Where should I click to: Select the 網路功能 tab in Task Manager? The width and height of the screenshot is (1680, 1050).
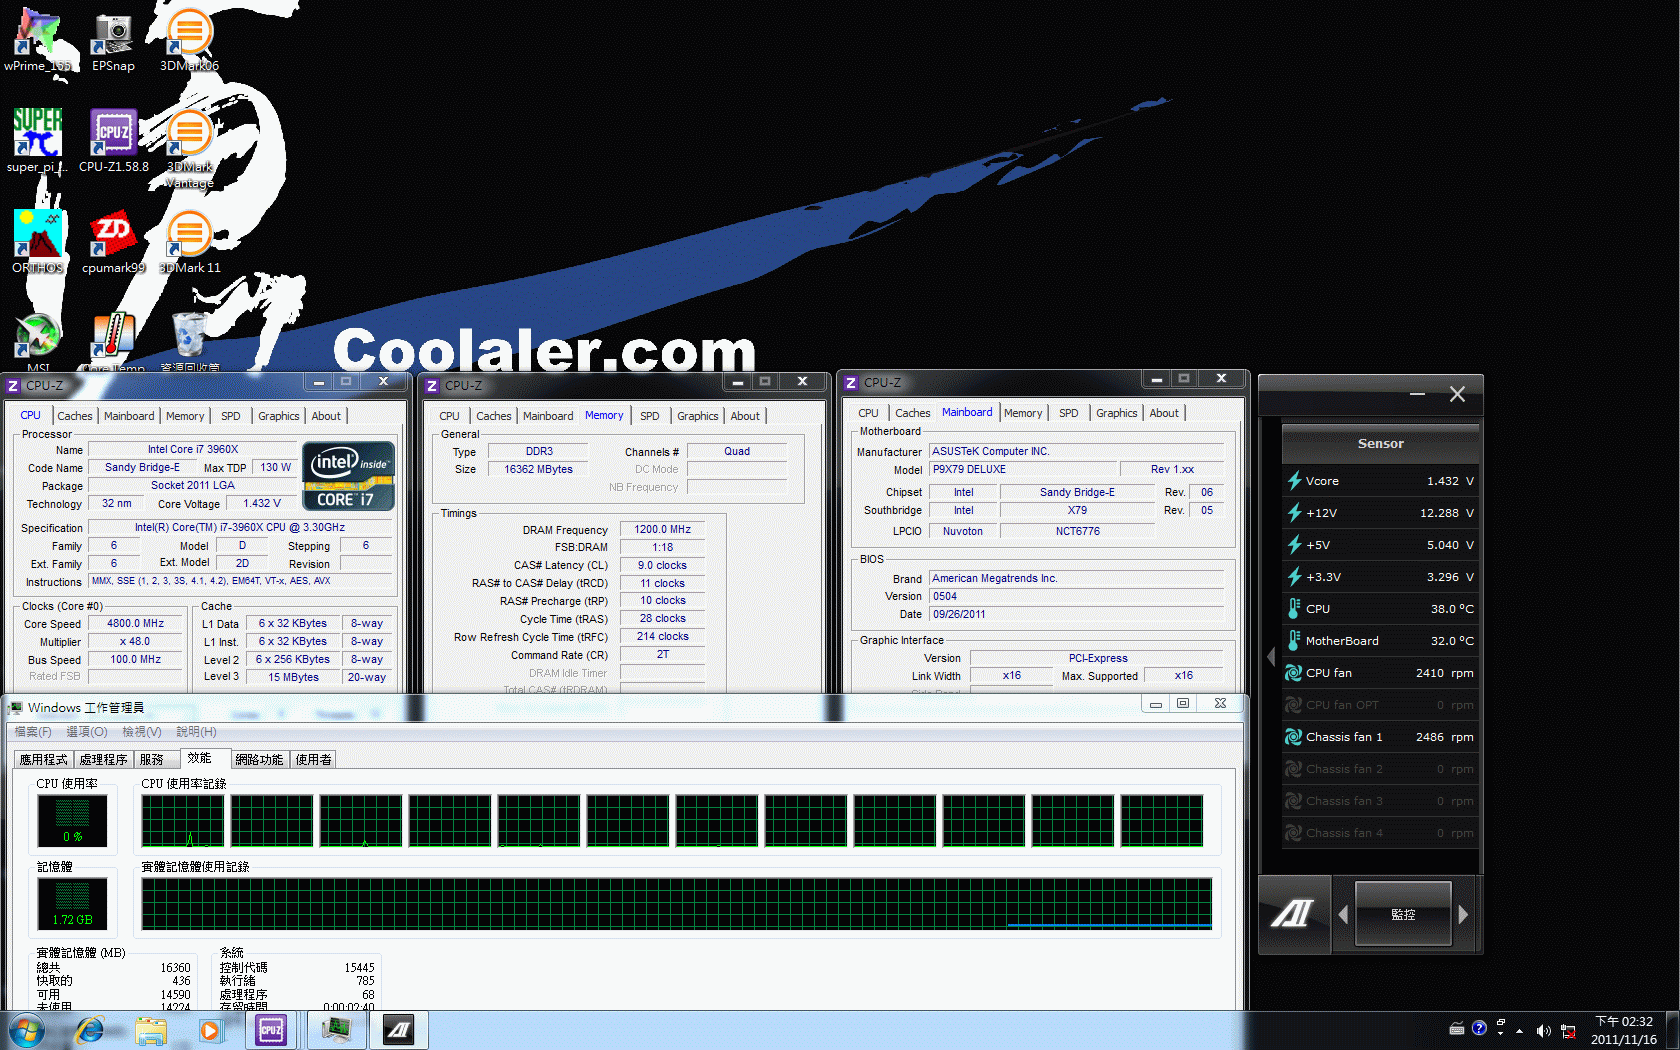pyautogui.click(x=259, y=760)
